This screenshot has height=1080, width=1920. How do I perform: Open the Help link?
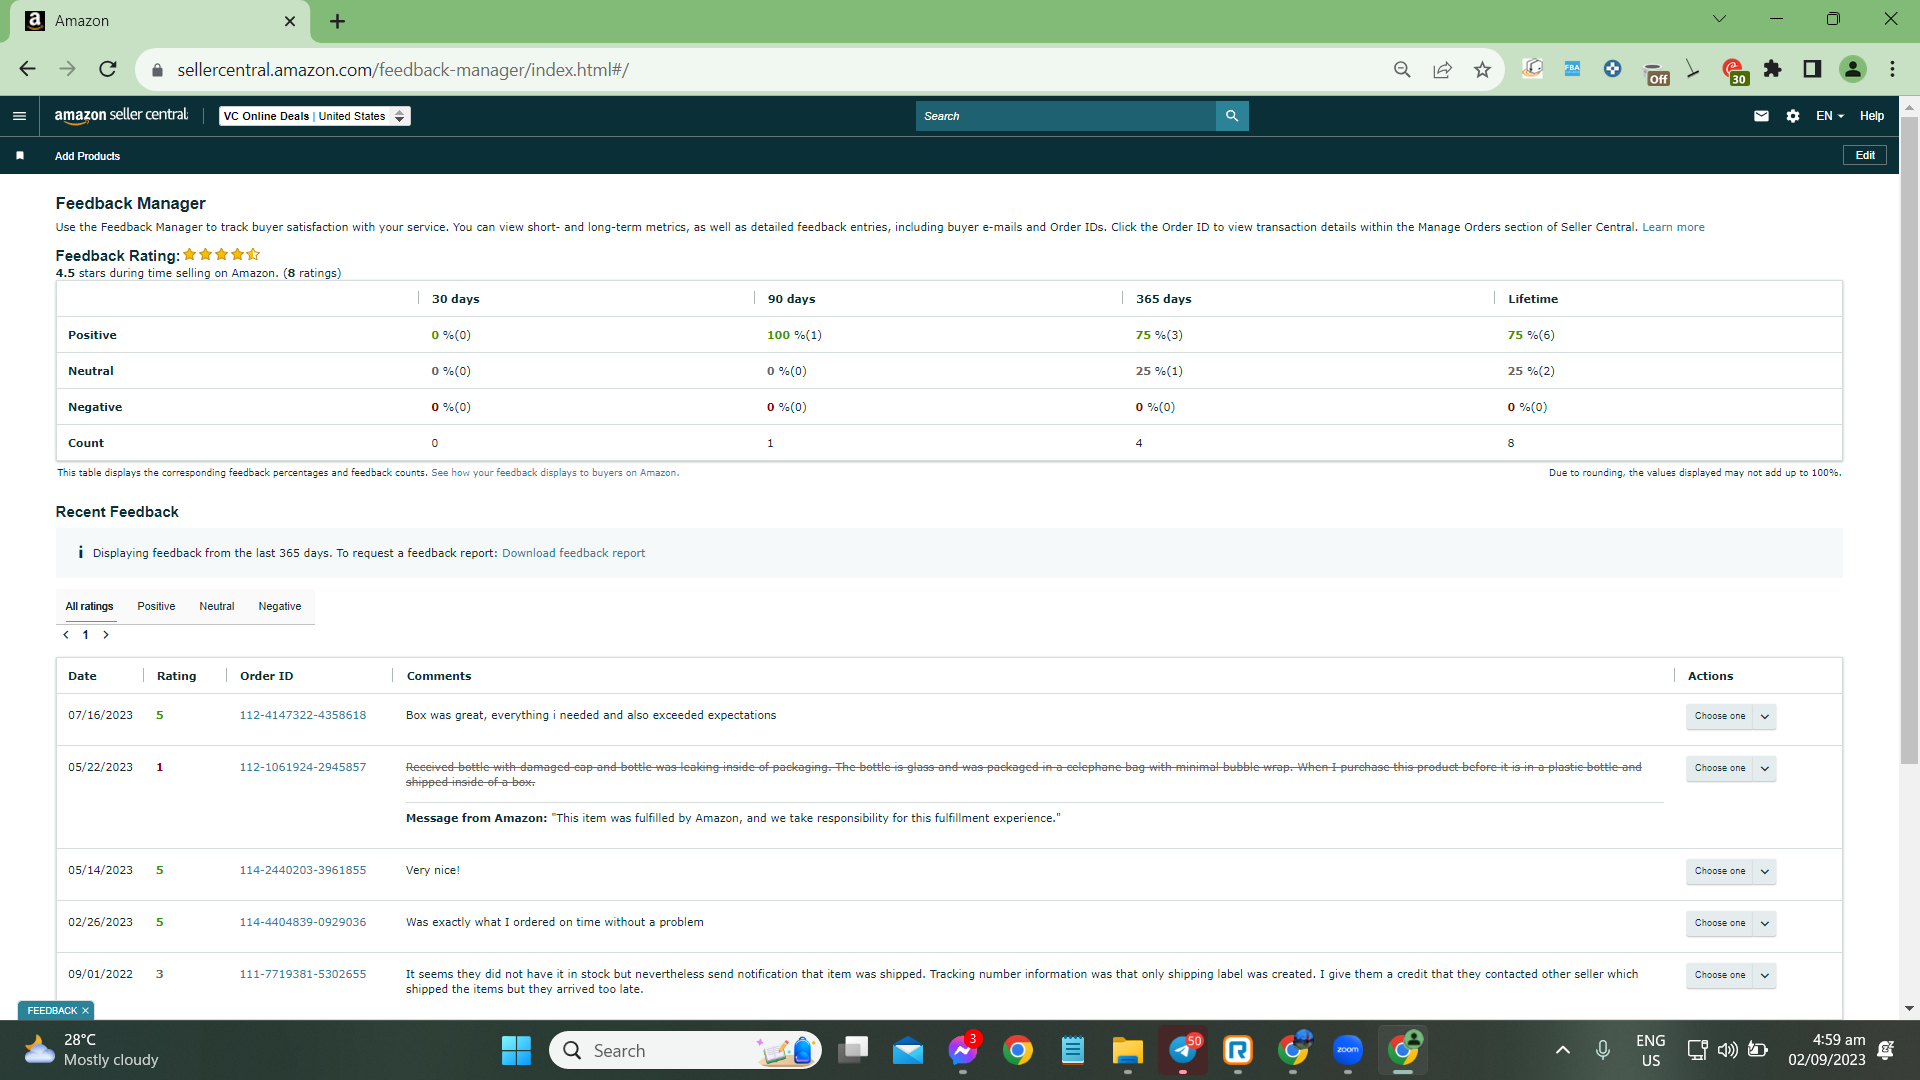[x=1872, y=116]
